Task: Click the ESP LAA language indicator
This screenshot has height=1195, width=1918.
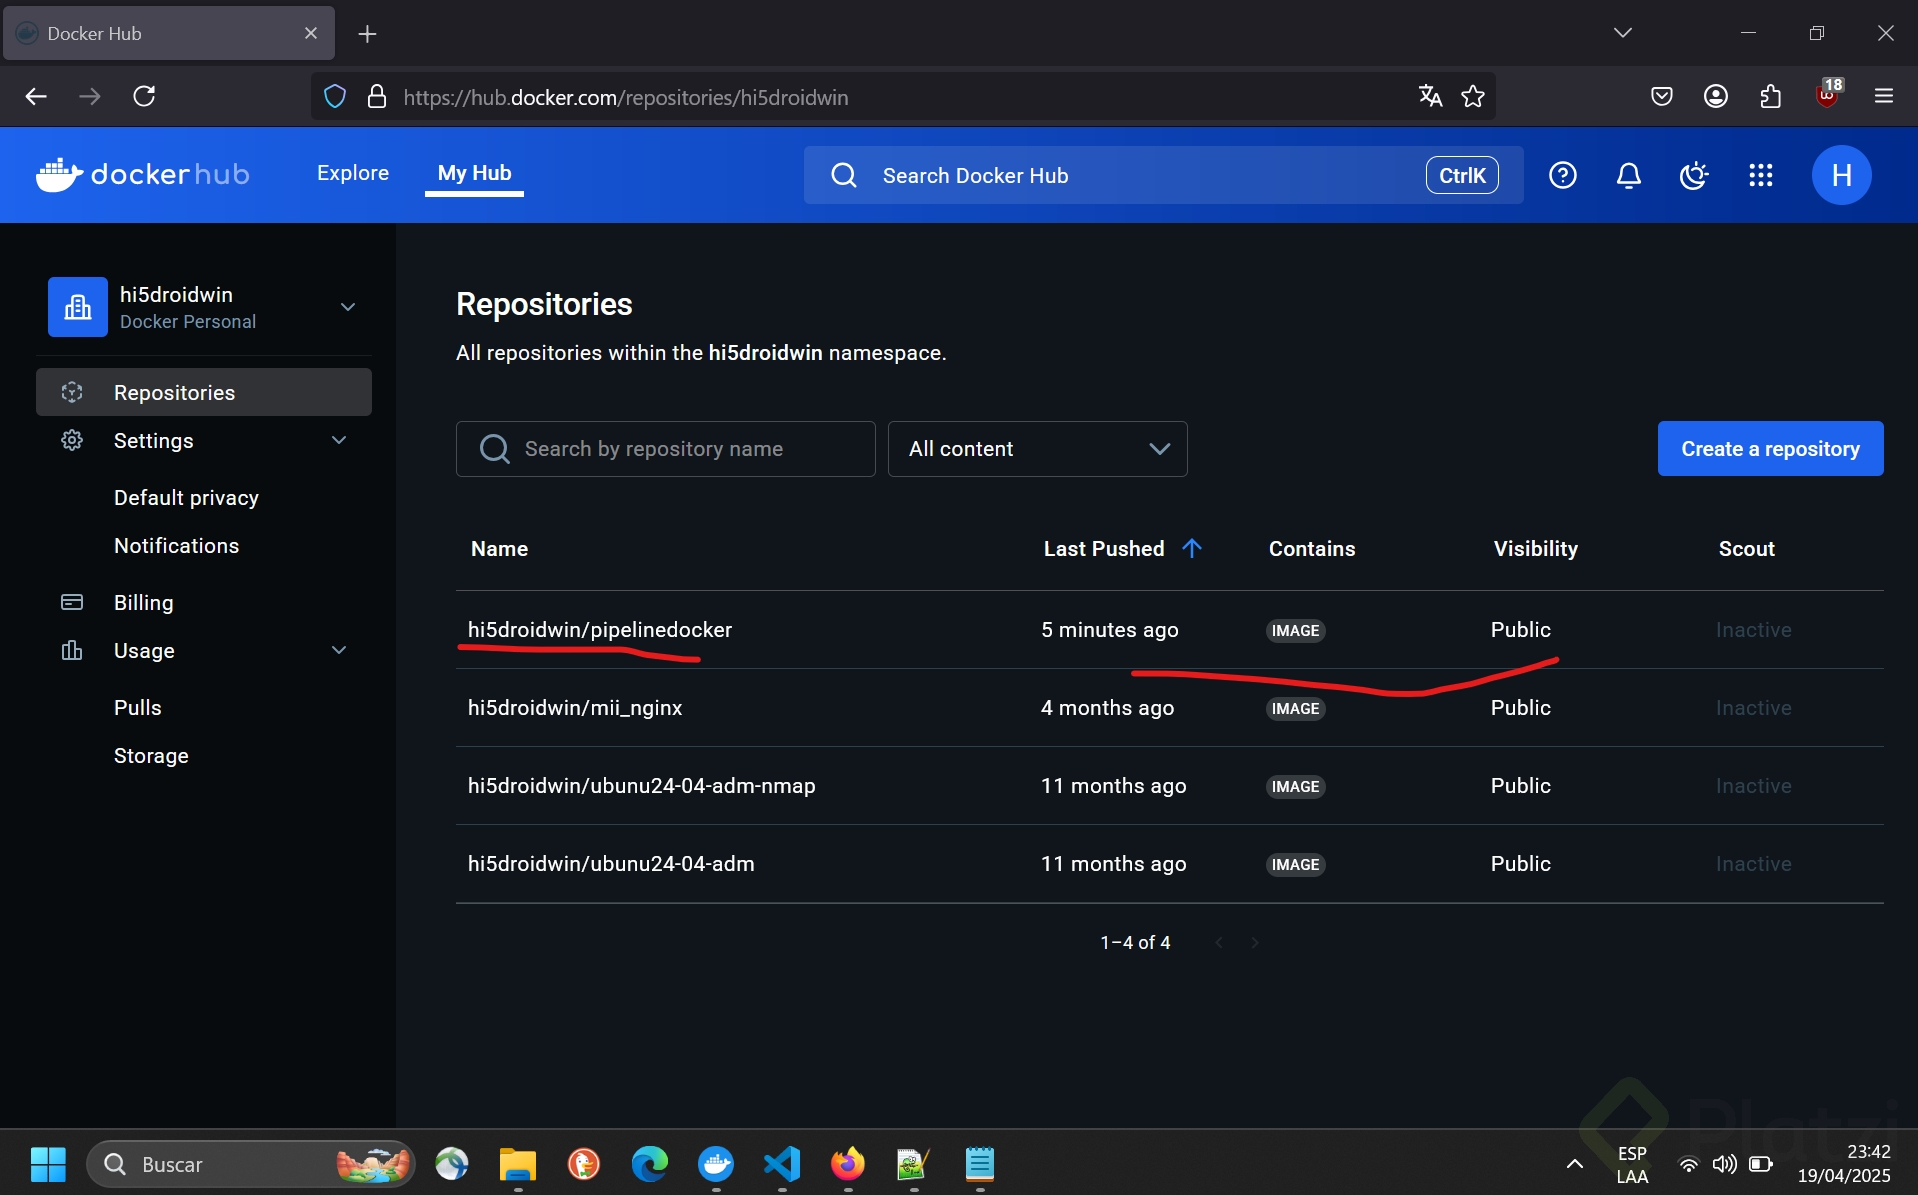Action: click(1632, 1164)
